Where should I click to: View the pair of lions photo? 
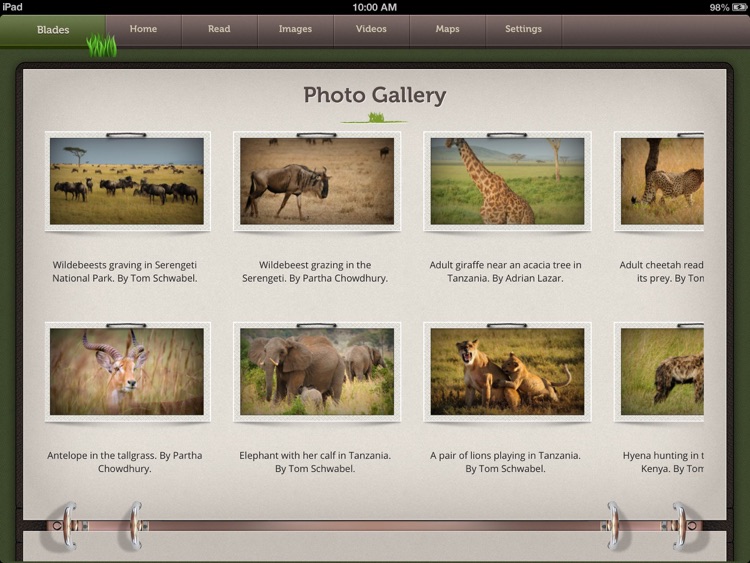coord(507,372)
